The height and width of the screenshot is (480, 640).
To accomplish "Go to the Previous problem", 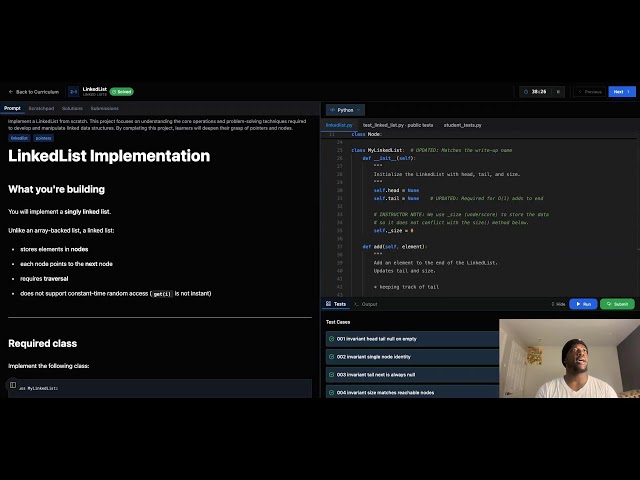I will click(590, 92).
